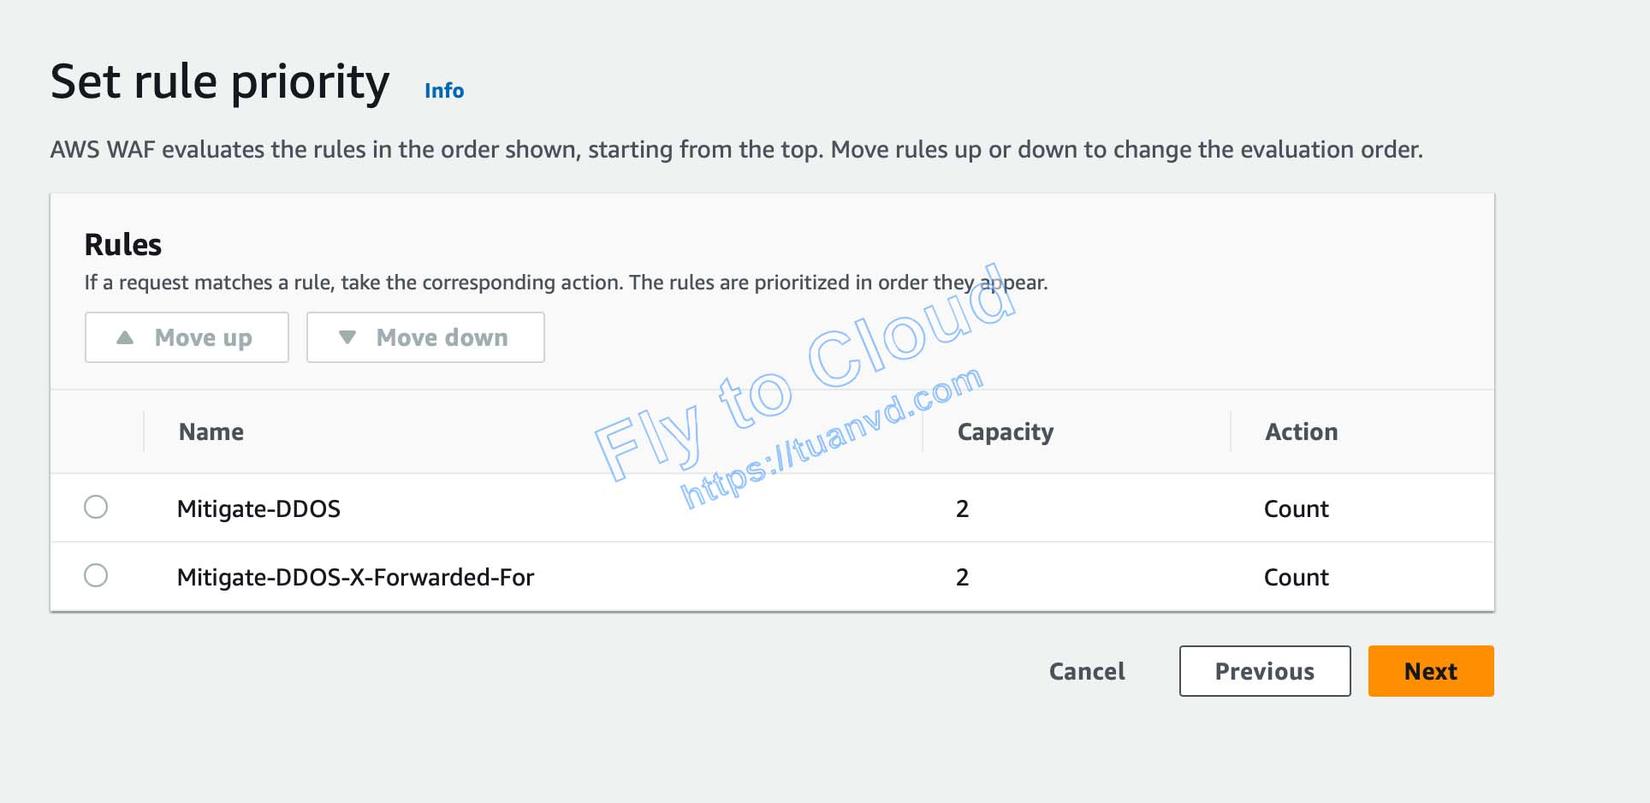Click the Action column header
This screenshot has height=803, width=1650.
pos(1301,432)
